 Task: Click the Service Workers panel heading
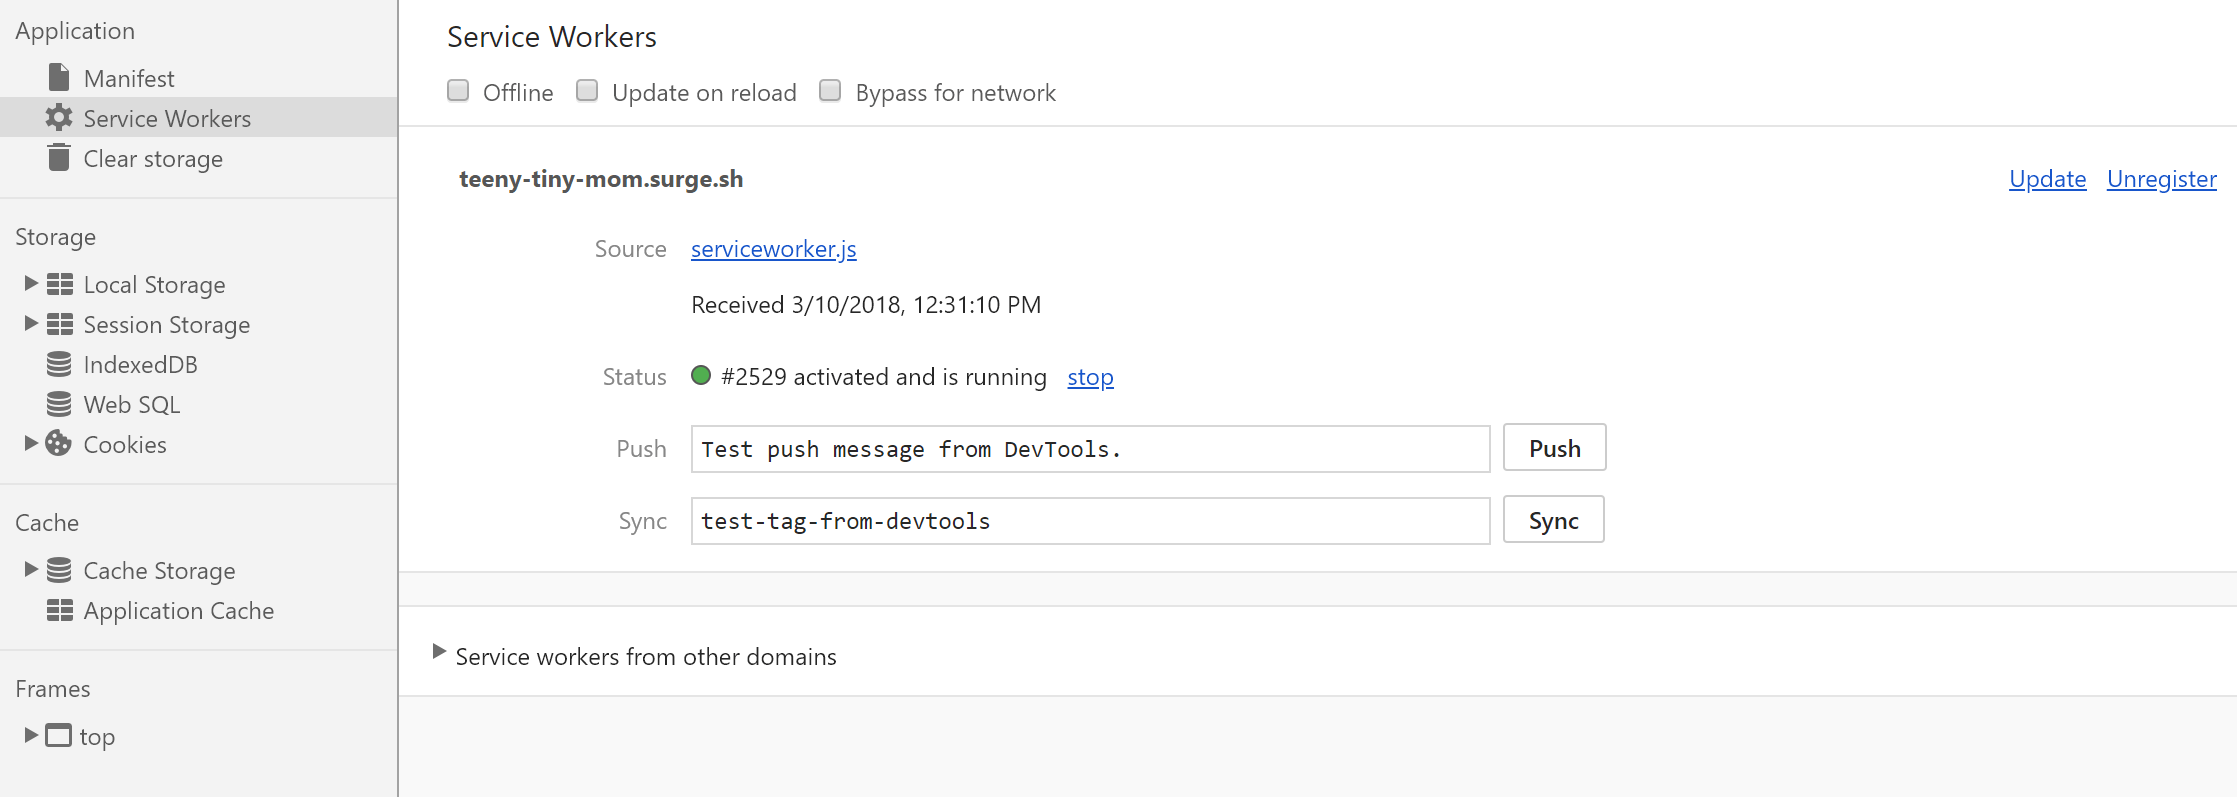pyautogui.click(x=552, y=37)
